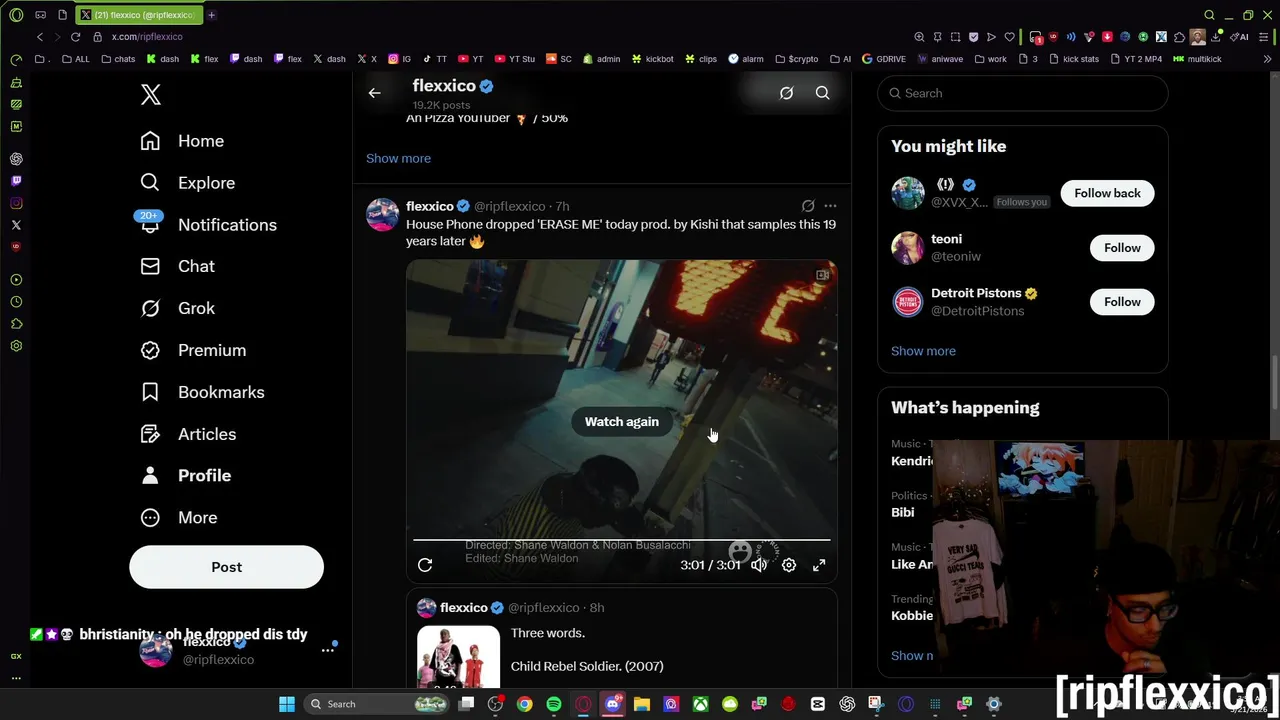Open Grok profile summary icon in header
The height and width of the screenshot is (720, 1280).
point(786,93)
